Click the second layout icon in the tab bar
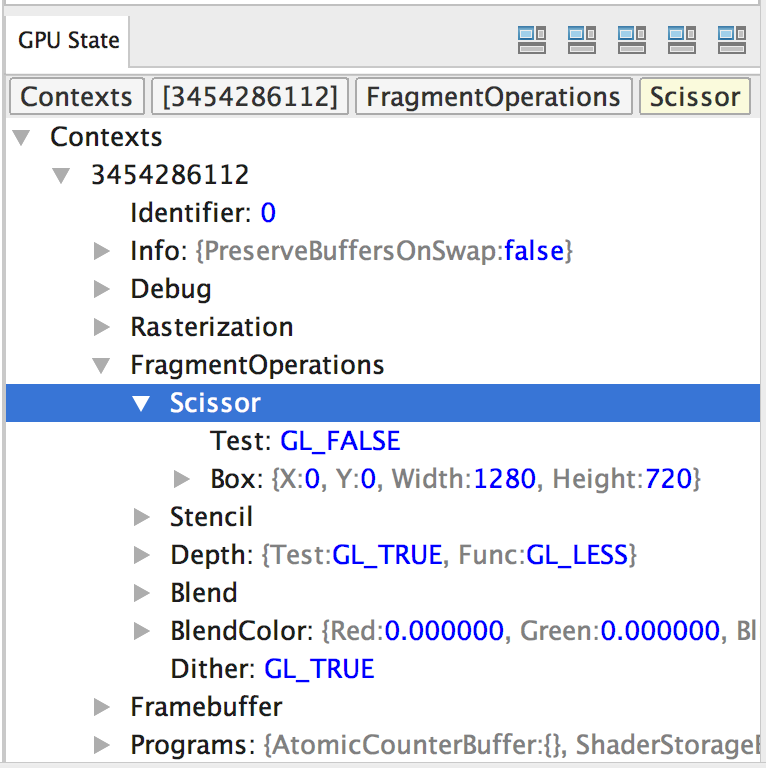 582,39
